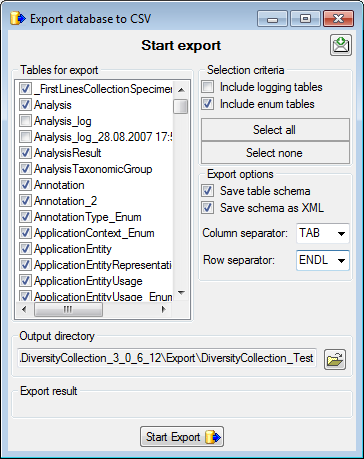The width and height of the screenshot is (364, 459).
Task: Click the scroll down arrow in tables list
Action: [181, 293]
